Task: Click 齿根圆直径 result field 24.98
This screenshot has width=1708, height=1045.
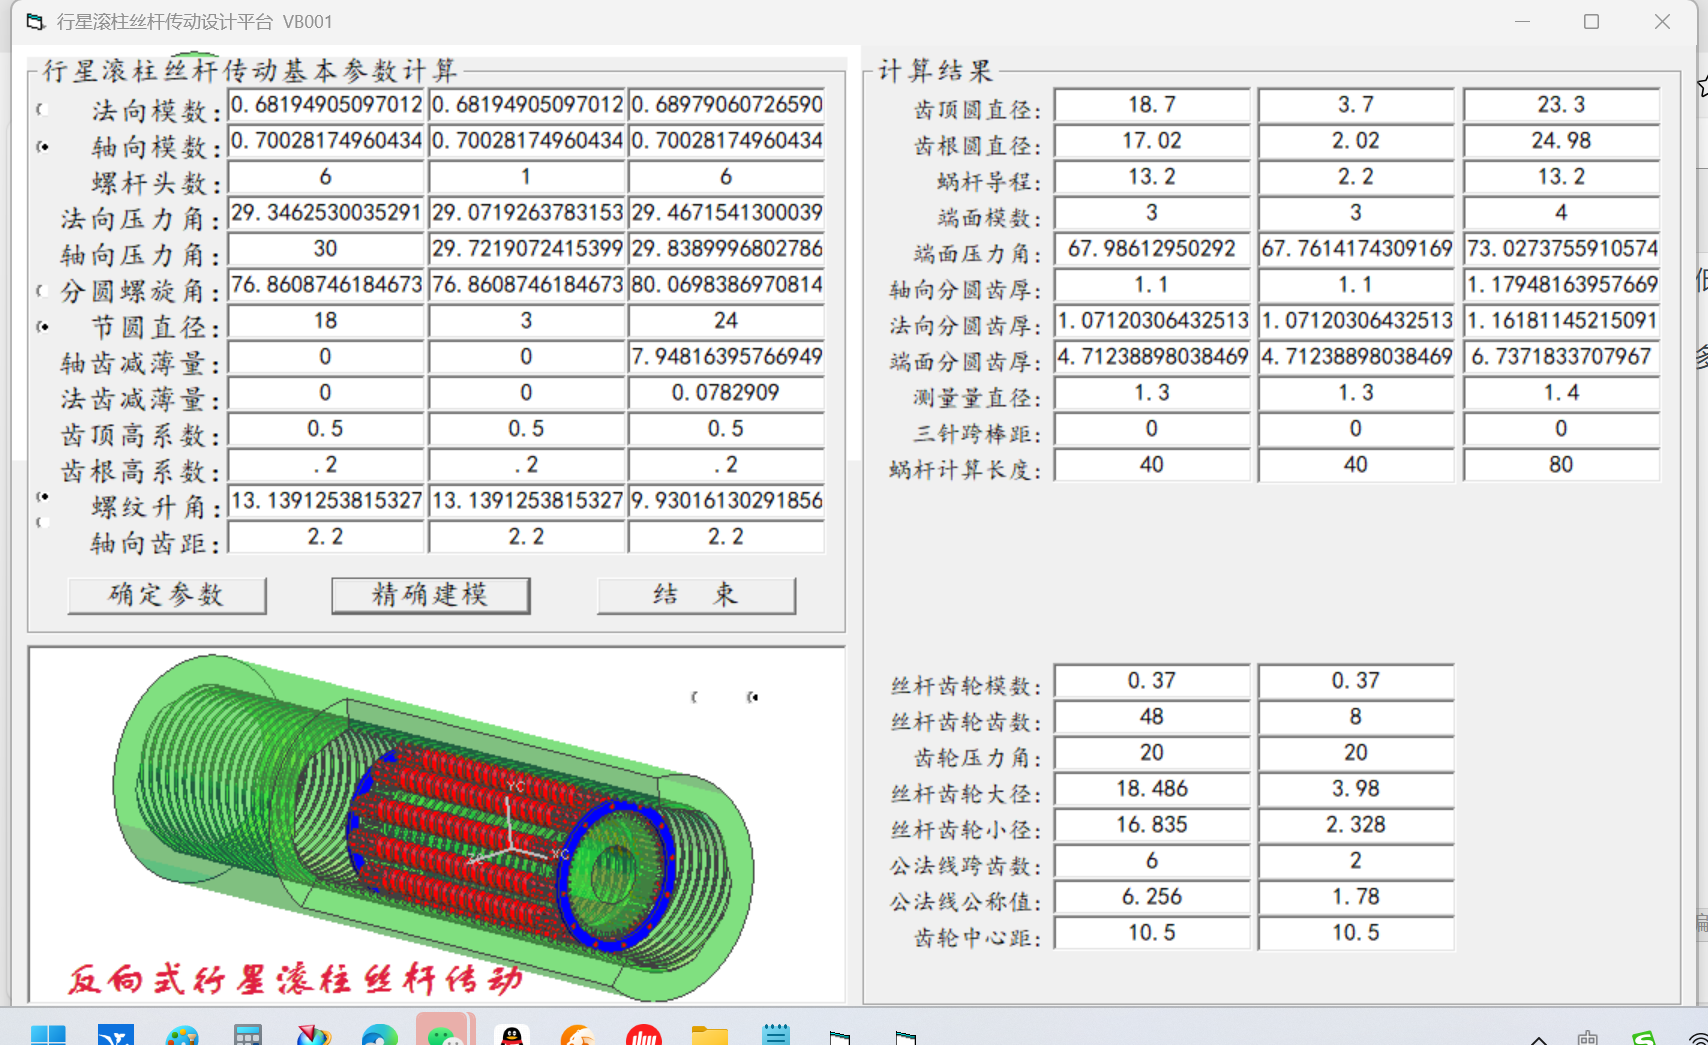Action: click(1561, 140)
